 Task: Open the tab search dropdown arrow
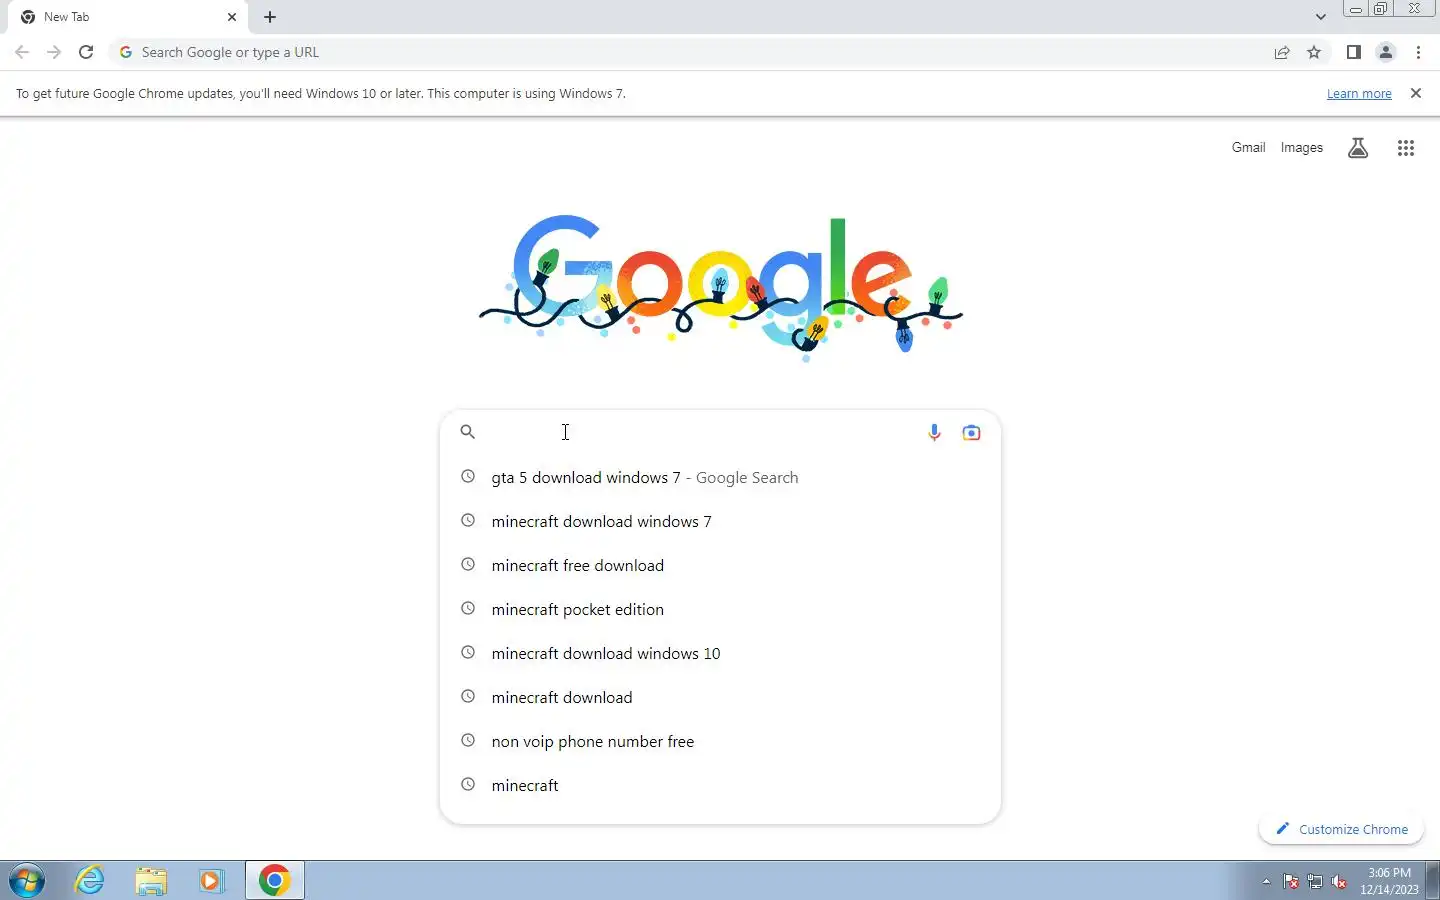click(x=1321, y=17)
